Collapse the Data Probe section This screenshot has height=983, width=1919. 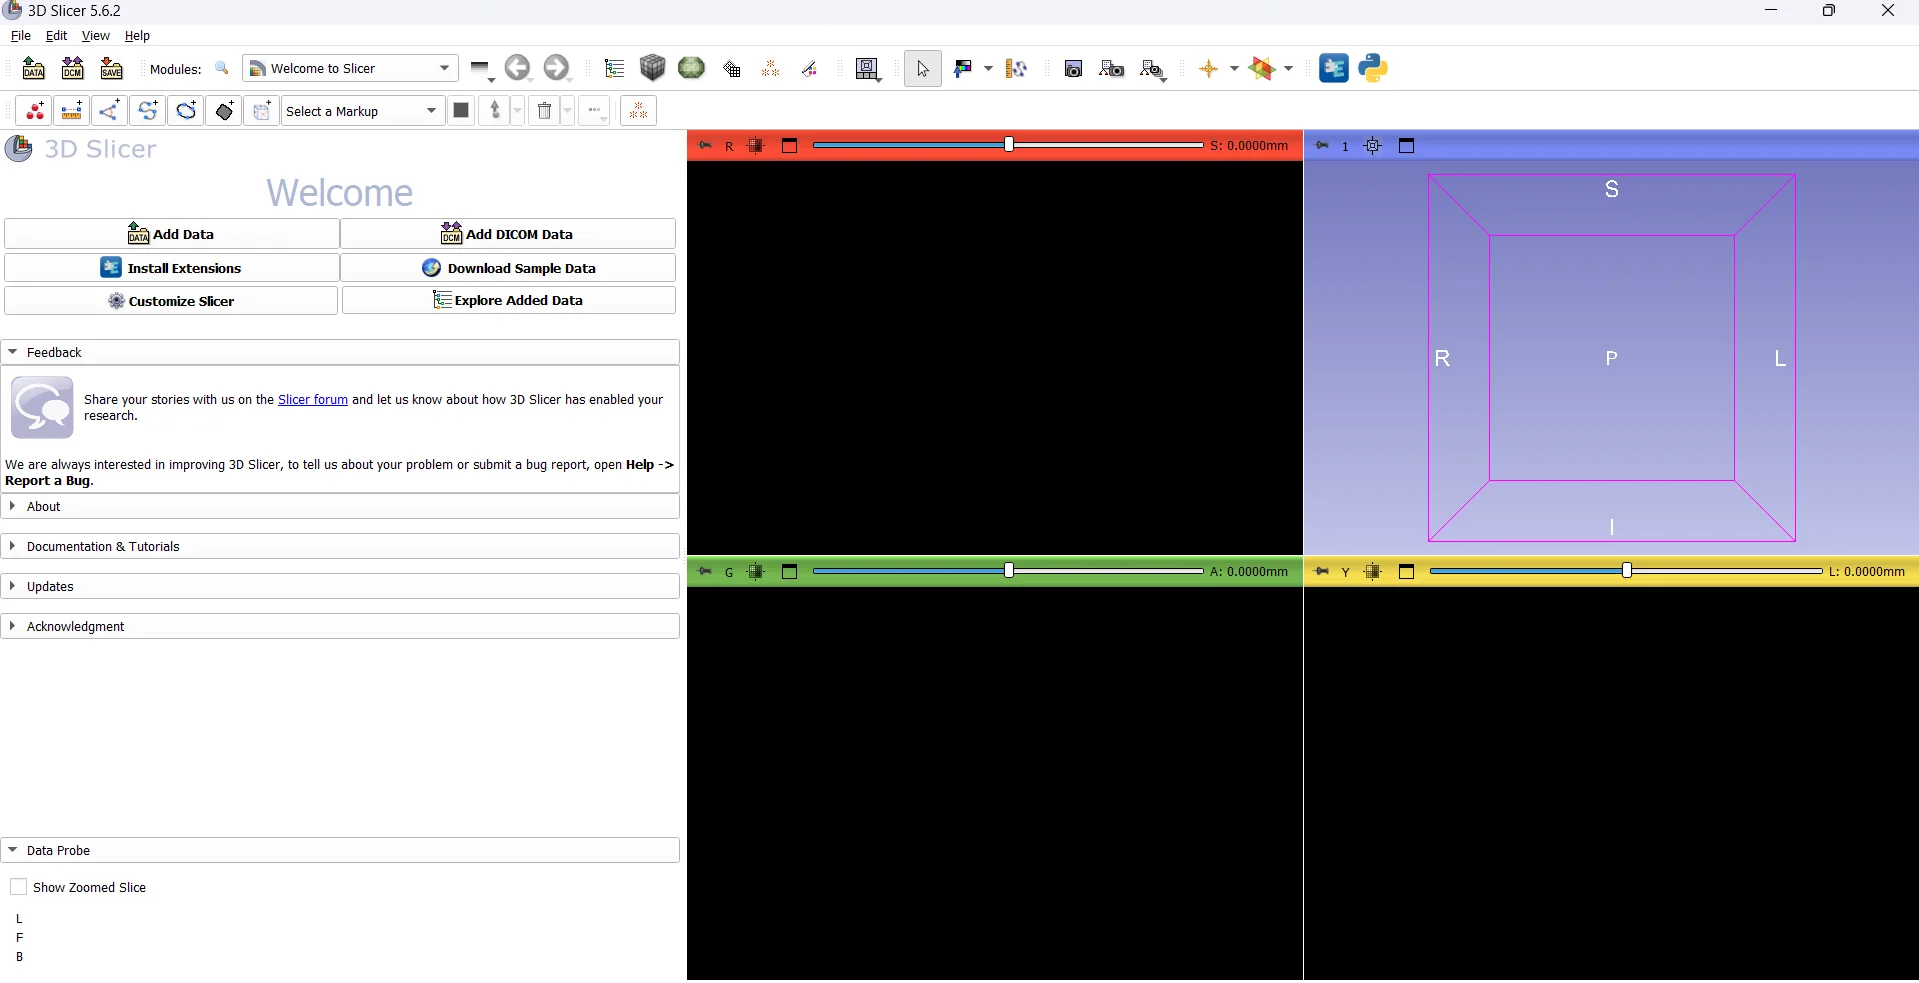click(340, 850)
